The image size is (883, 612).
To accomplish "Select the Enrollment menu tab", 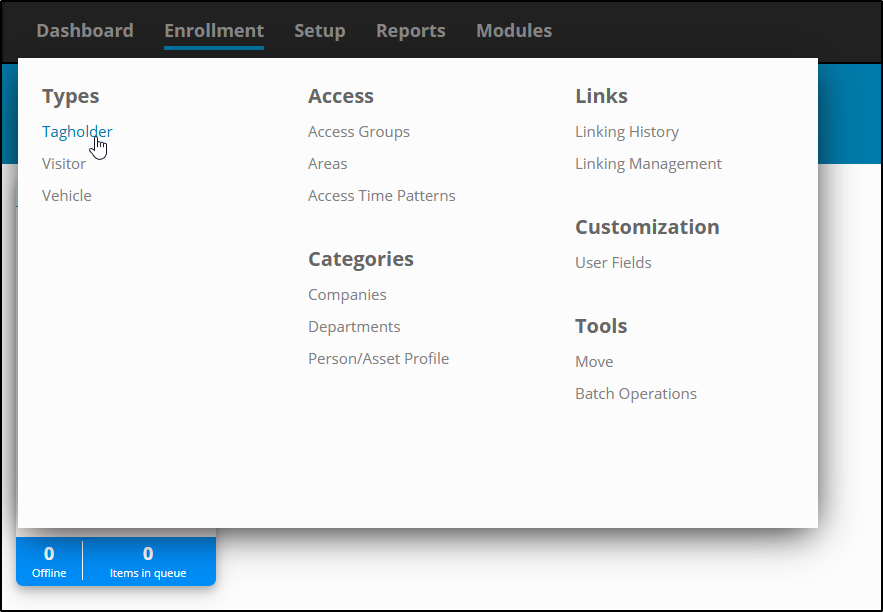I will [214, 30].
